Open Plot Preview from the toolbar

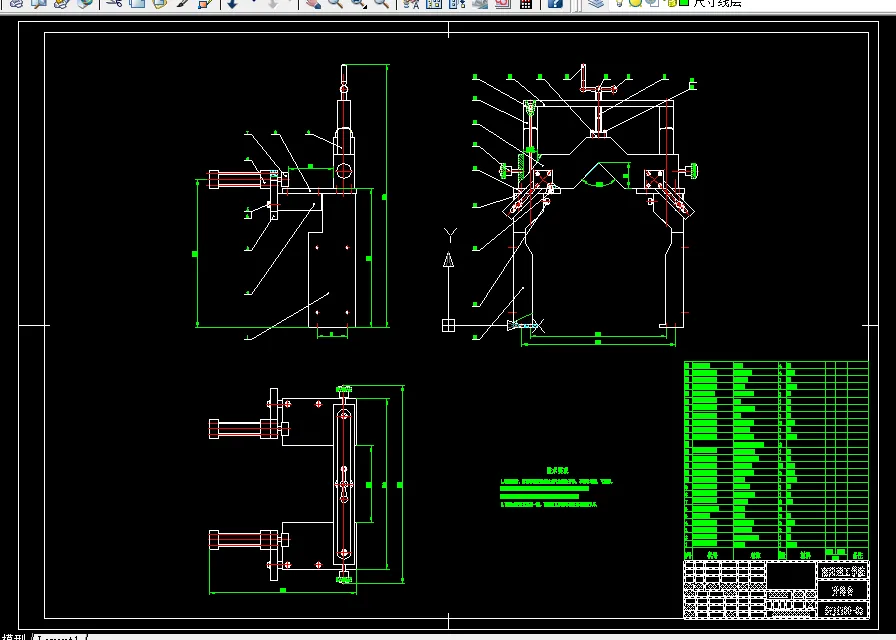click(x=38, y=4)
